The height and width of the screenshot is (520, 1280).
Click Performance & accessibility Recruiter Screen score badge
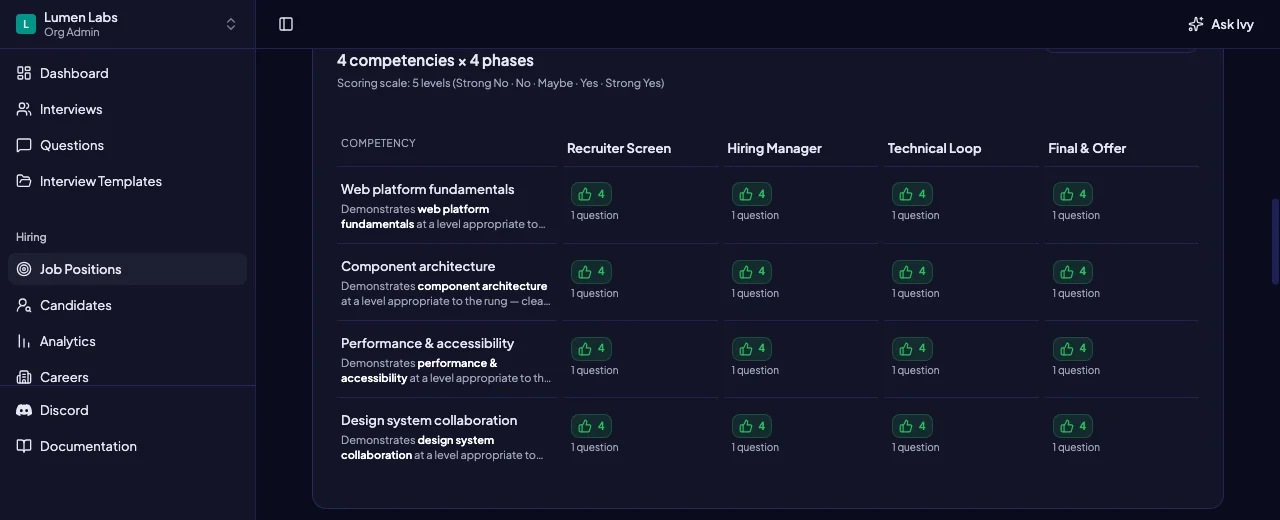click(x=591, y=348)
